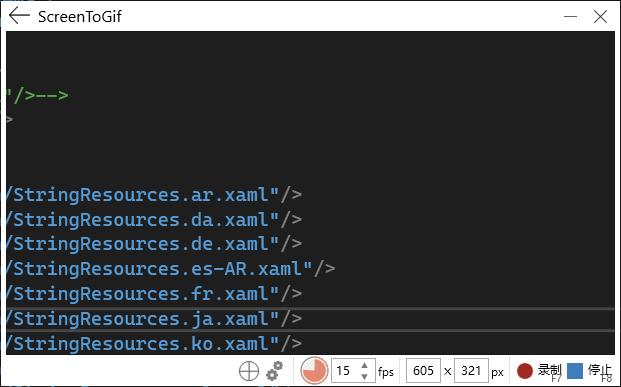Screen dimensions: 621x387
Task: Click the width field showing 605
Action: (423, 371)
